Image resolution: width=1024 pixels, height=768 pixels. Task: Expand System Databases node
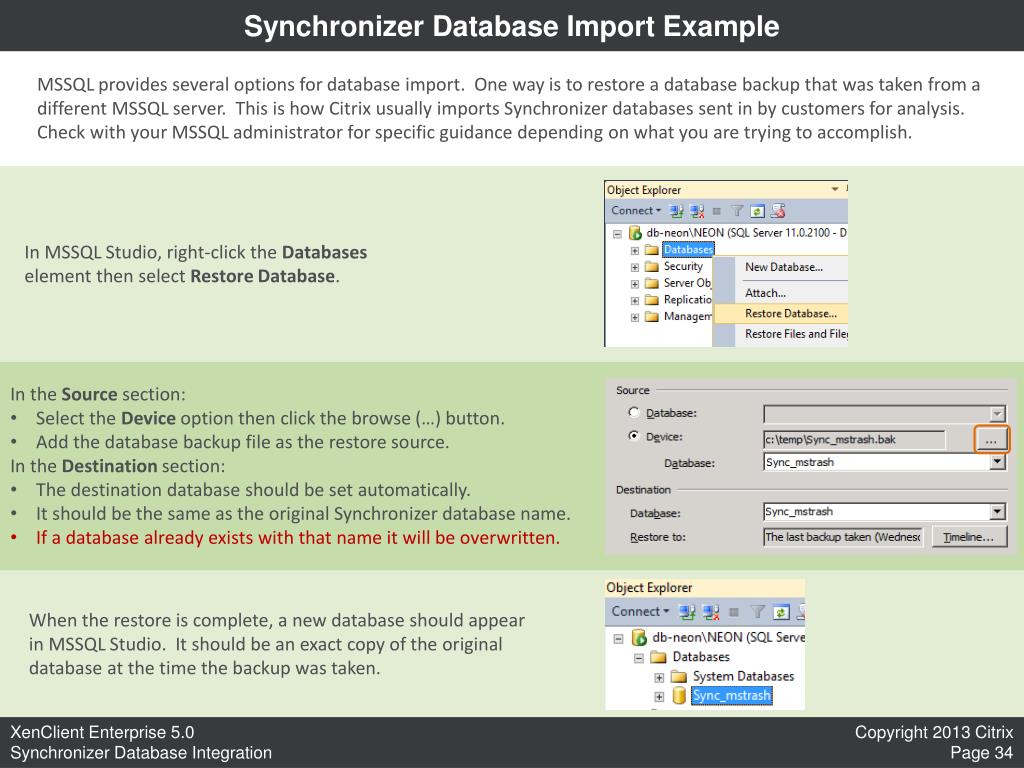click(x=659, y=677)
